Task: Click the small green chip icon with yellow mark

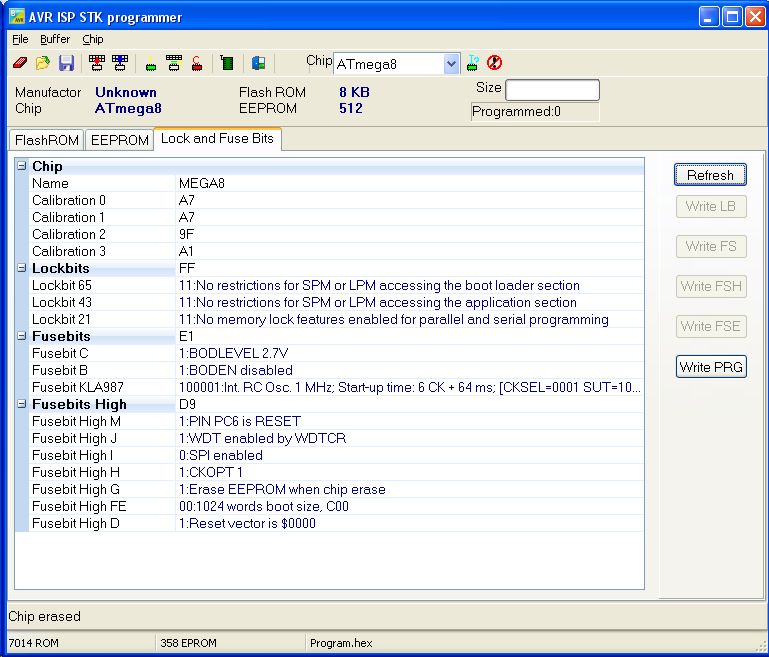Action: (151, 63)
